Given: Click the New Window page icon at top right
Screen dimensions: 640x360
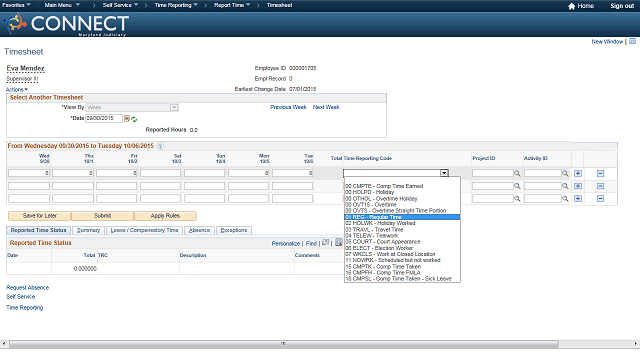Looking at the screenshot, I should (x=632, y=41).
